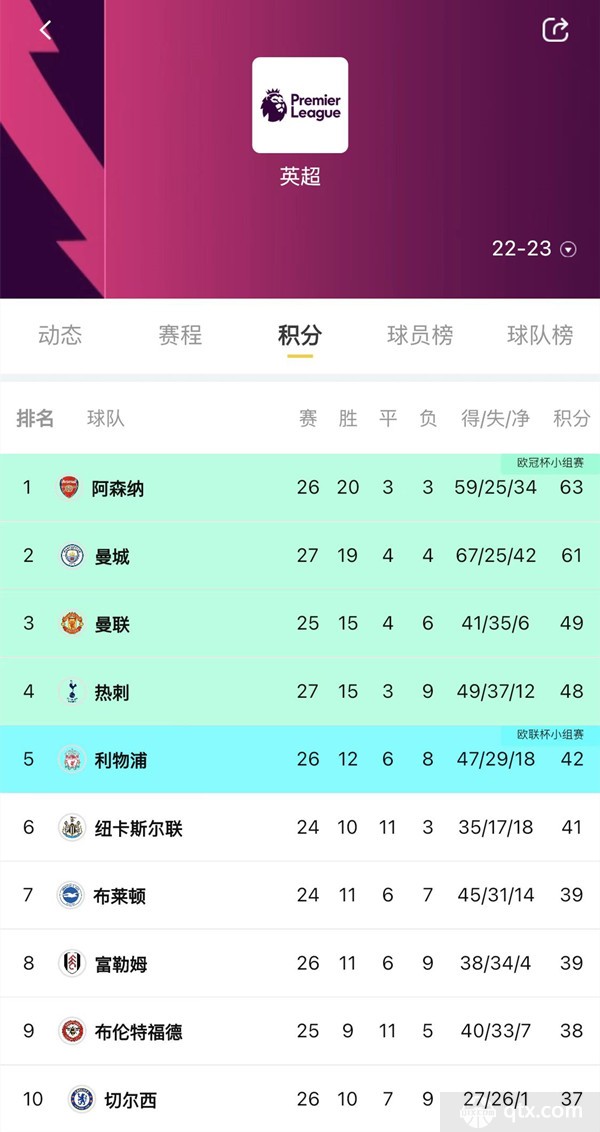Tap the Tottenham club crest
600x1132 pixels.
71,691
